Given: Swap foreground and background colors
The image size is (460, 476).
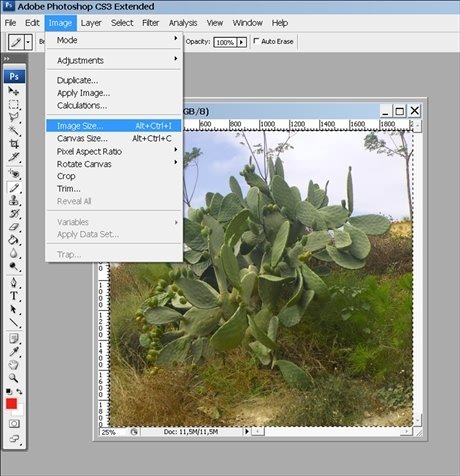Looking at the screenshot, I should [x=19, y=391].
